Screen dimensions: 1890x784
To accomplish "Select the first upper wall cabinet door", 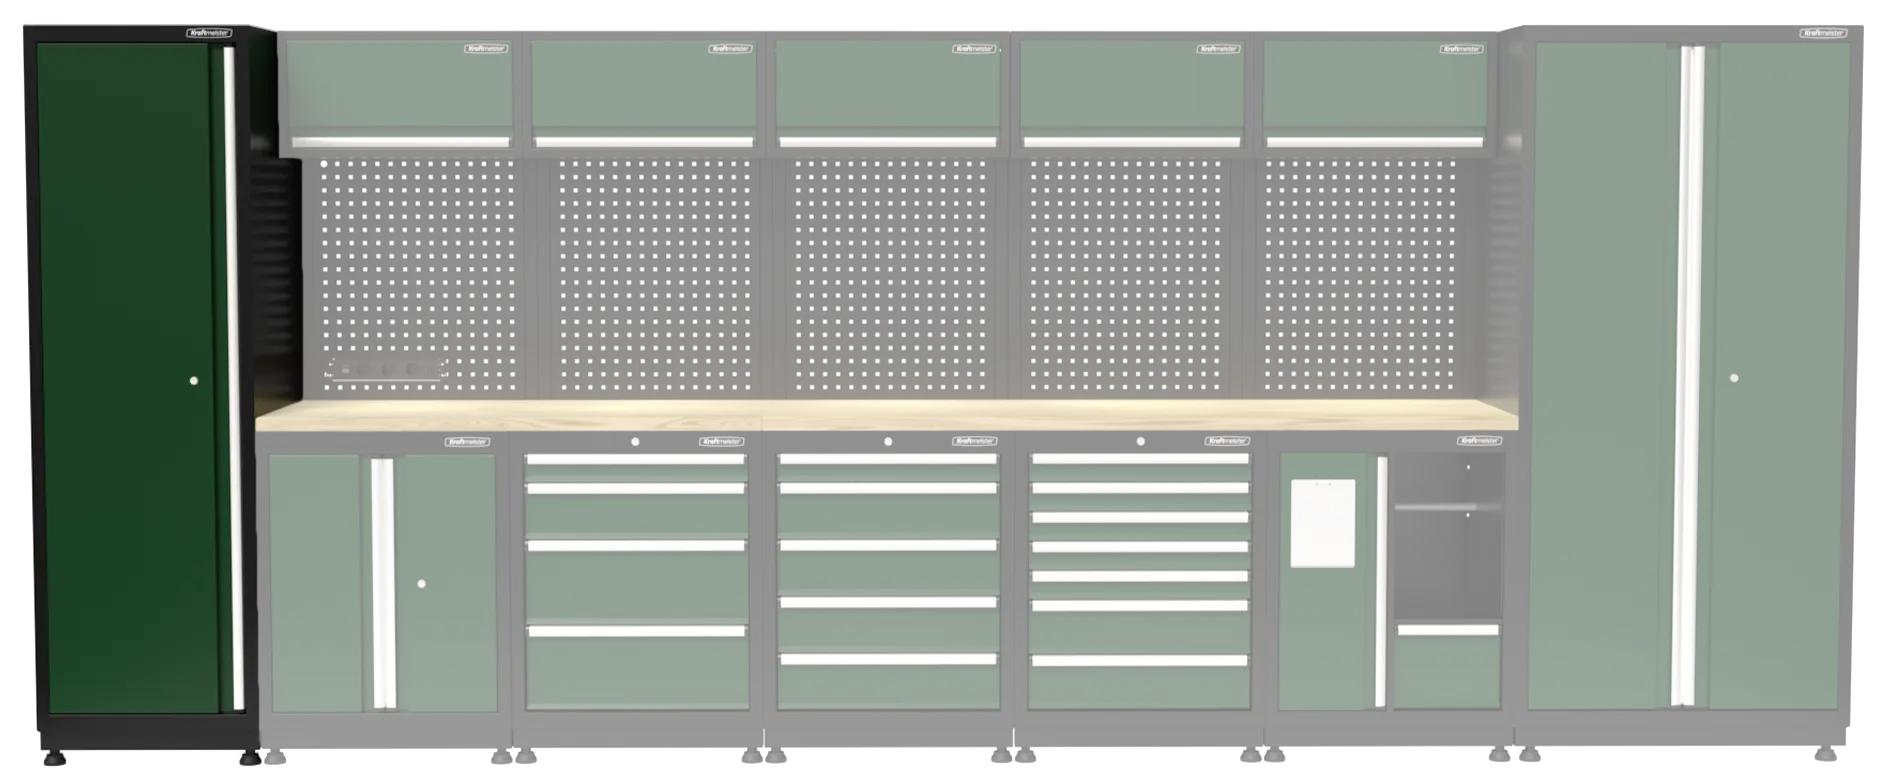I will [399, 90].
